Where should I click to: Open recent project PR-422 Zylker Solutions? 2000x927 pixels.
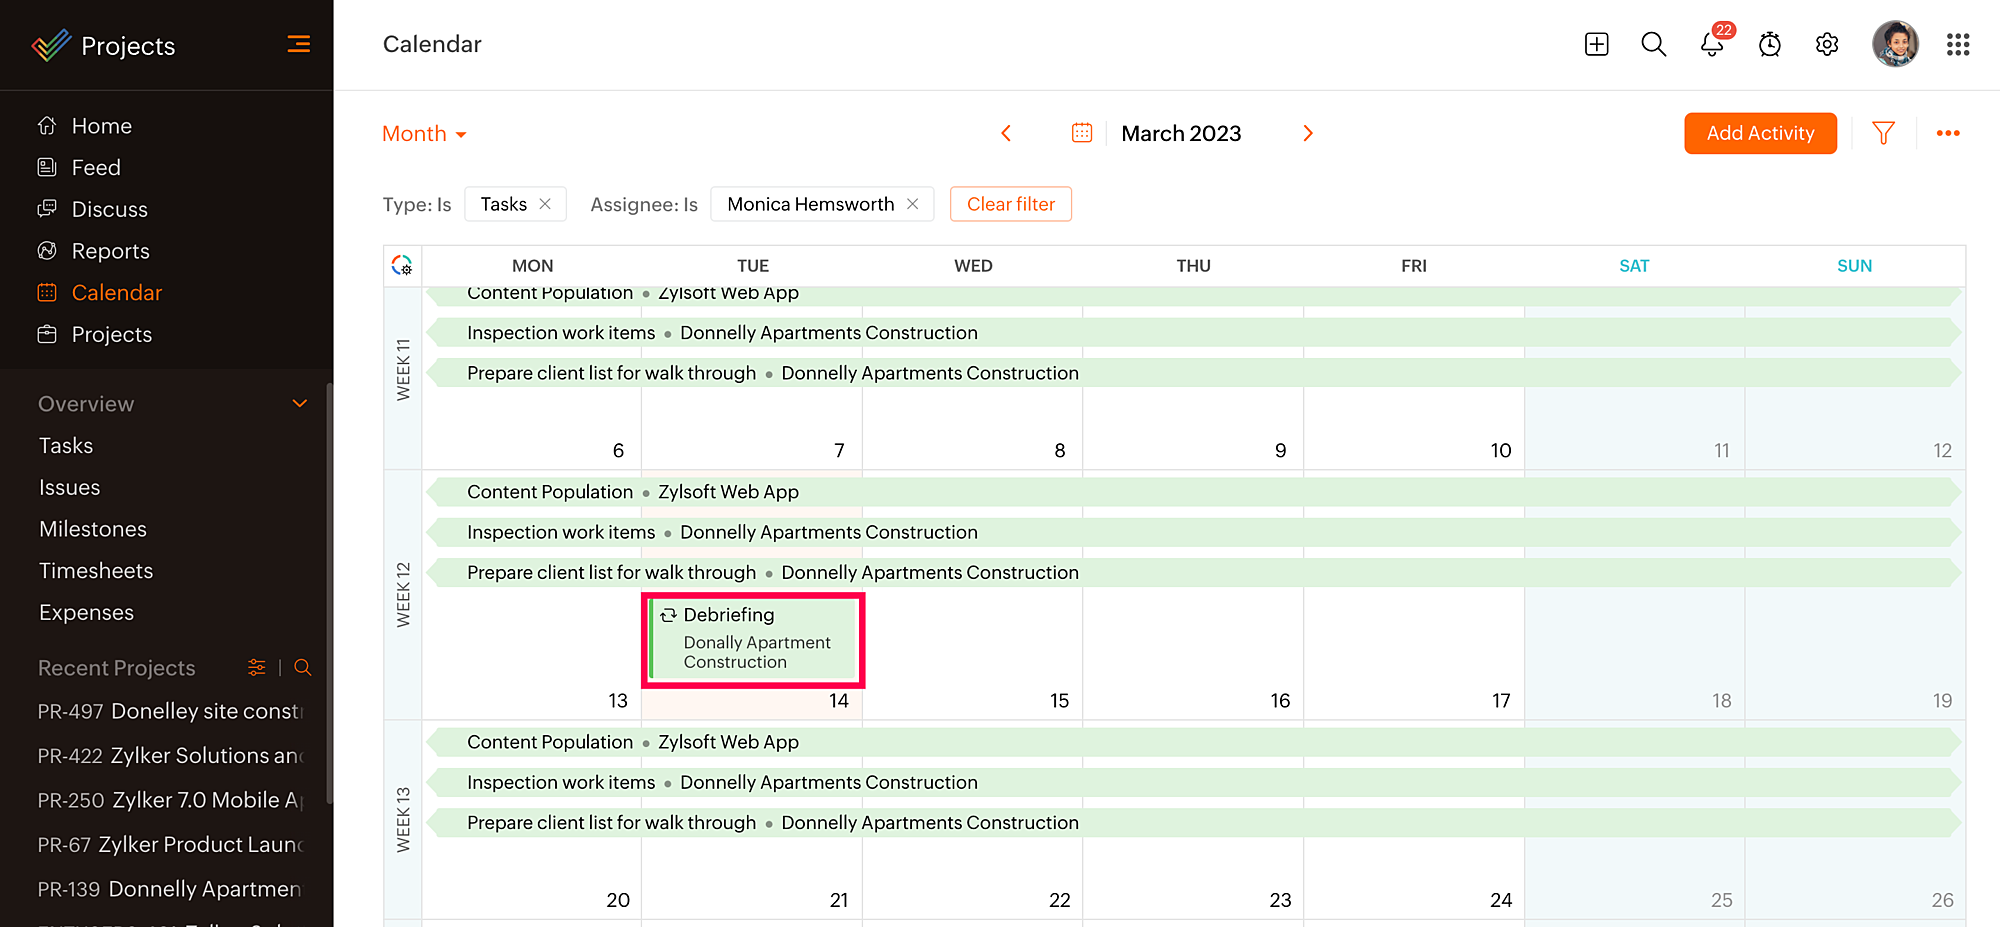(170, 756)
